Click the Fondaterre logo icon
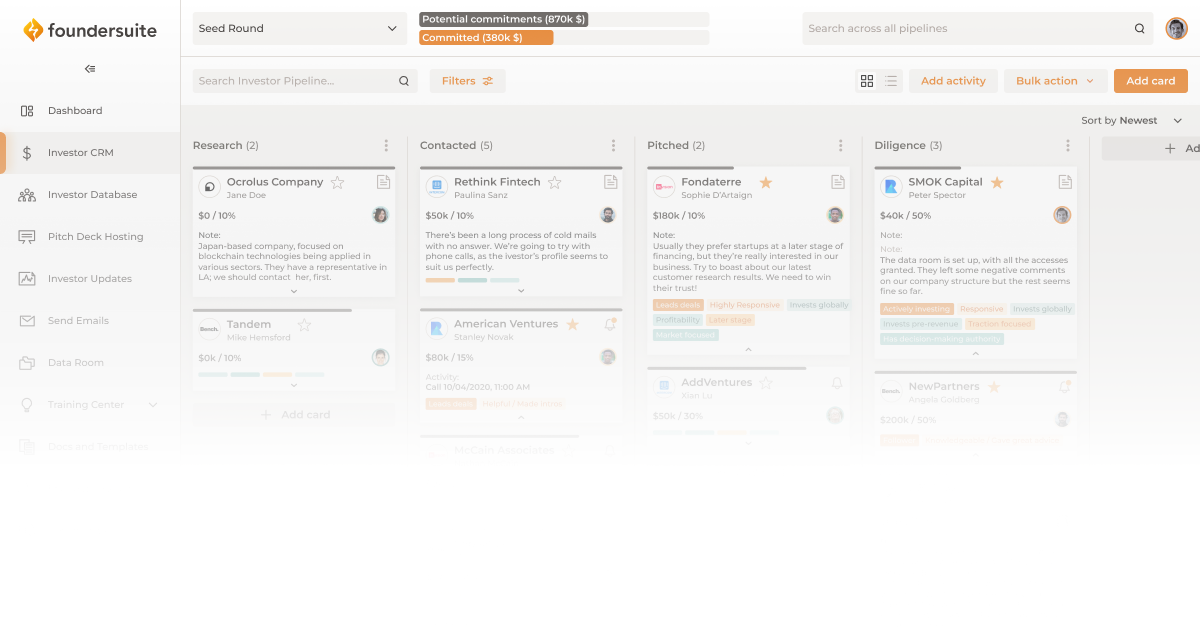Viewport: 1200px width, 630px height. 664,186
